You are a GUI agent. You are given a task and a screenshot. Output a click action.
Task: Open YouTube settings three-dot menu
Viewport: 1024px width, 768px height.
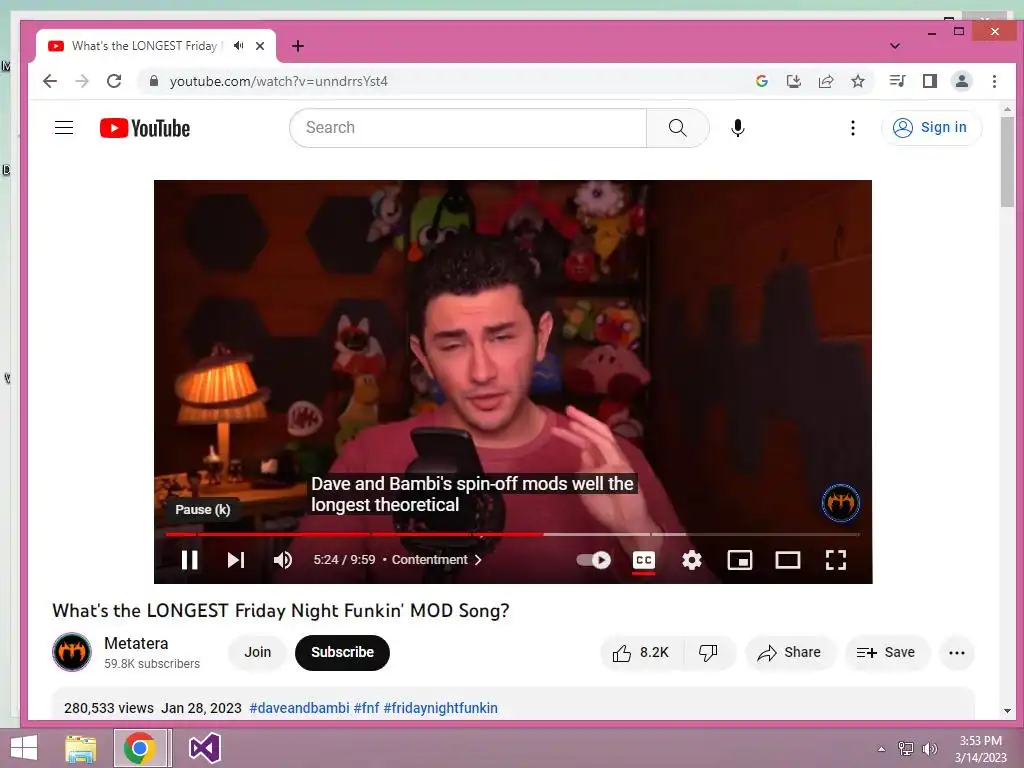pyautogui.click(x=852, y=127)
